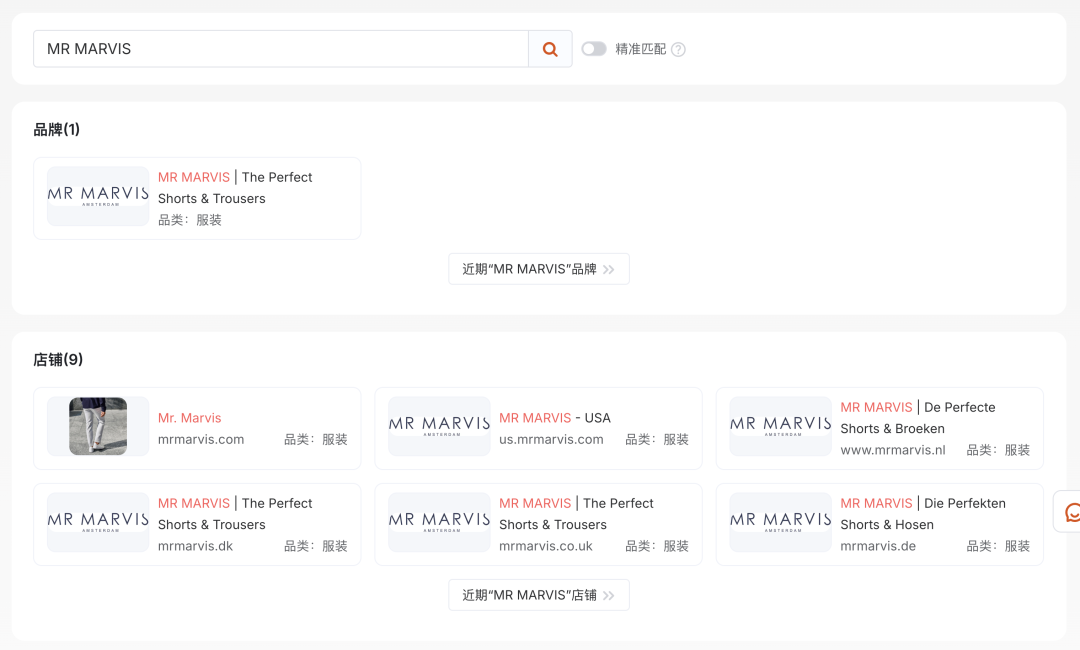Open MR MARVIS - USA store link
1080x650 pixels.
tap(554, 418)
